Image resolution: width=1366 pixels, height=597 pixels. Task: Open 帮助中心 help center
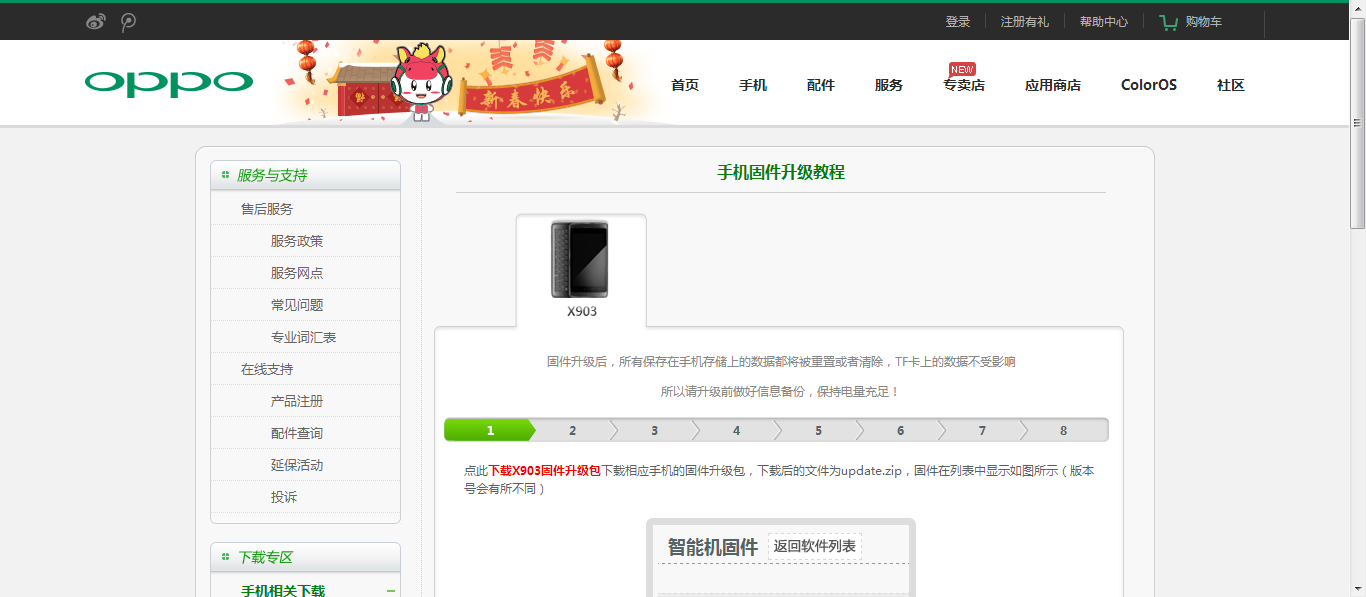click(x=1104, y=22)
